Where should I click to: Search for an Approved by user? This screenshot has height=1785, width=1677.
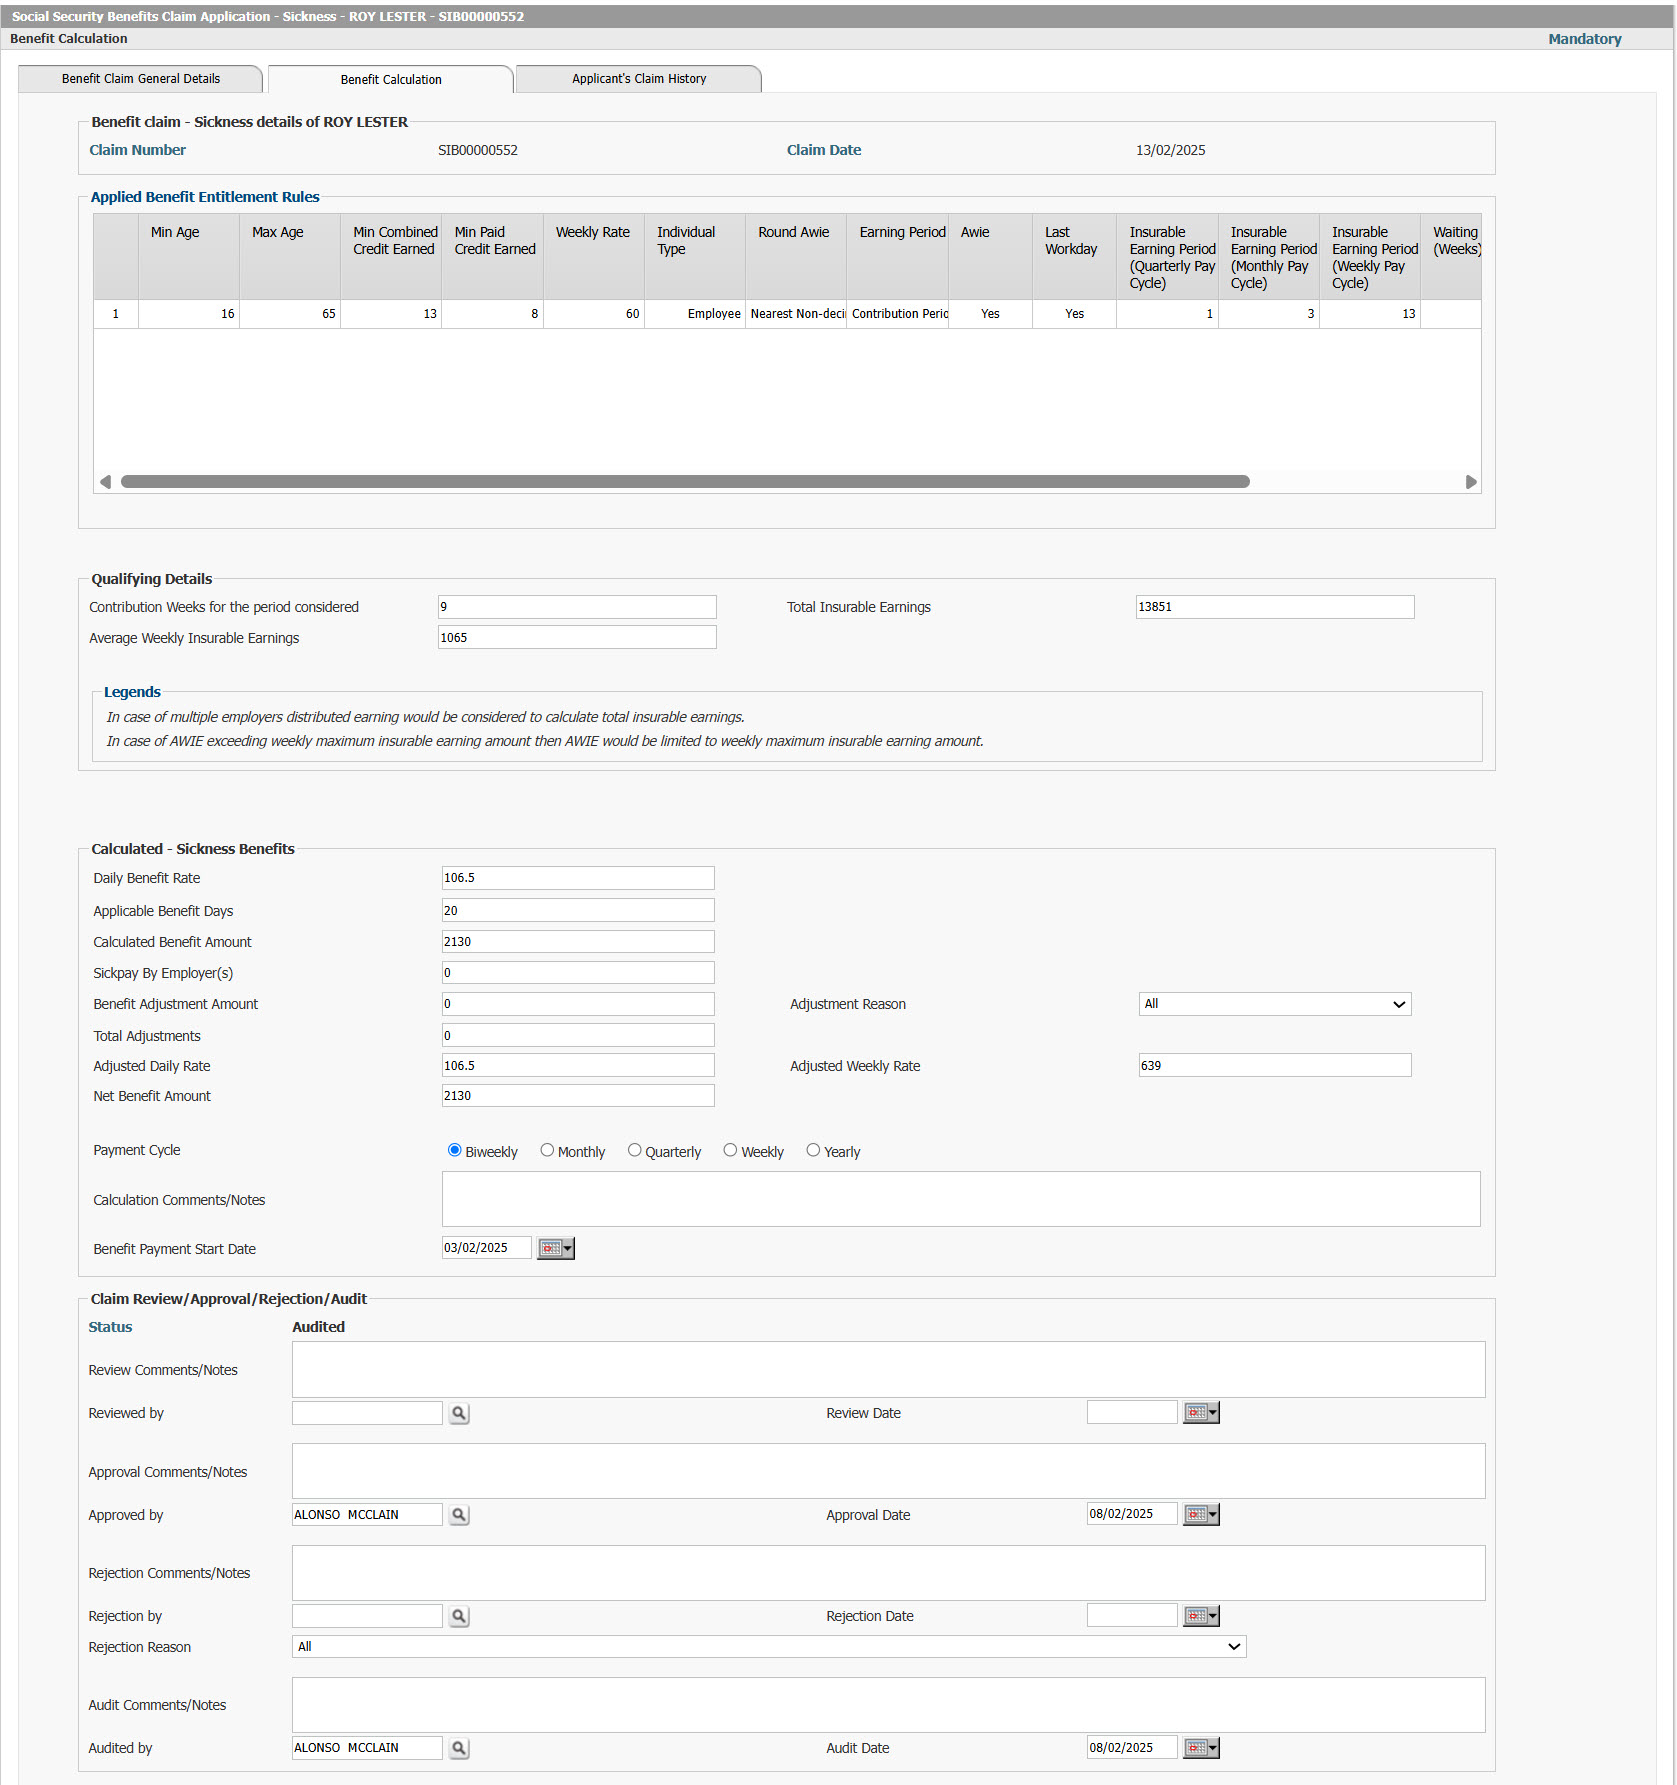click(459, 1515)
